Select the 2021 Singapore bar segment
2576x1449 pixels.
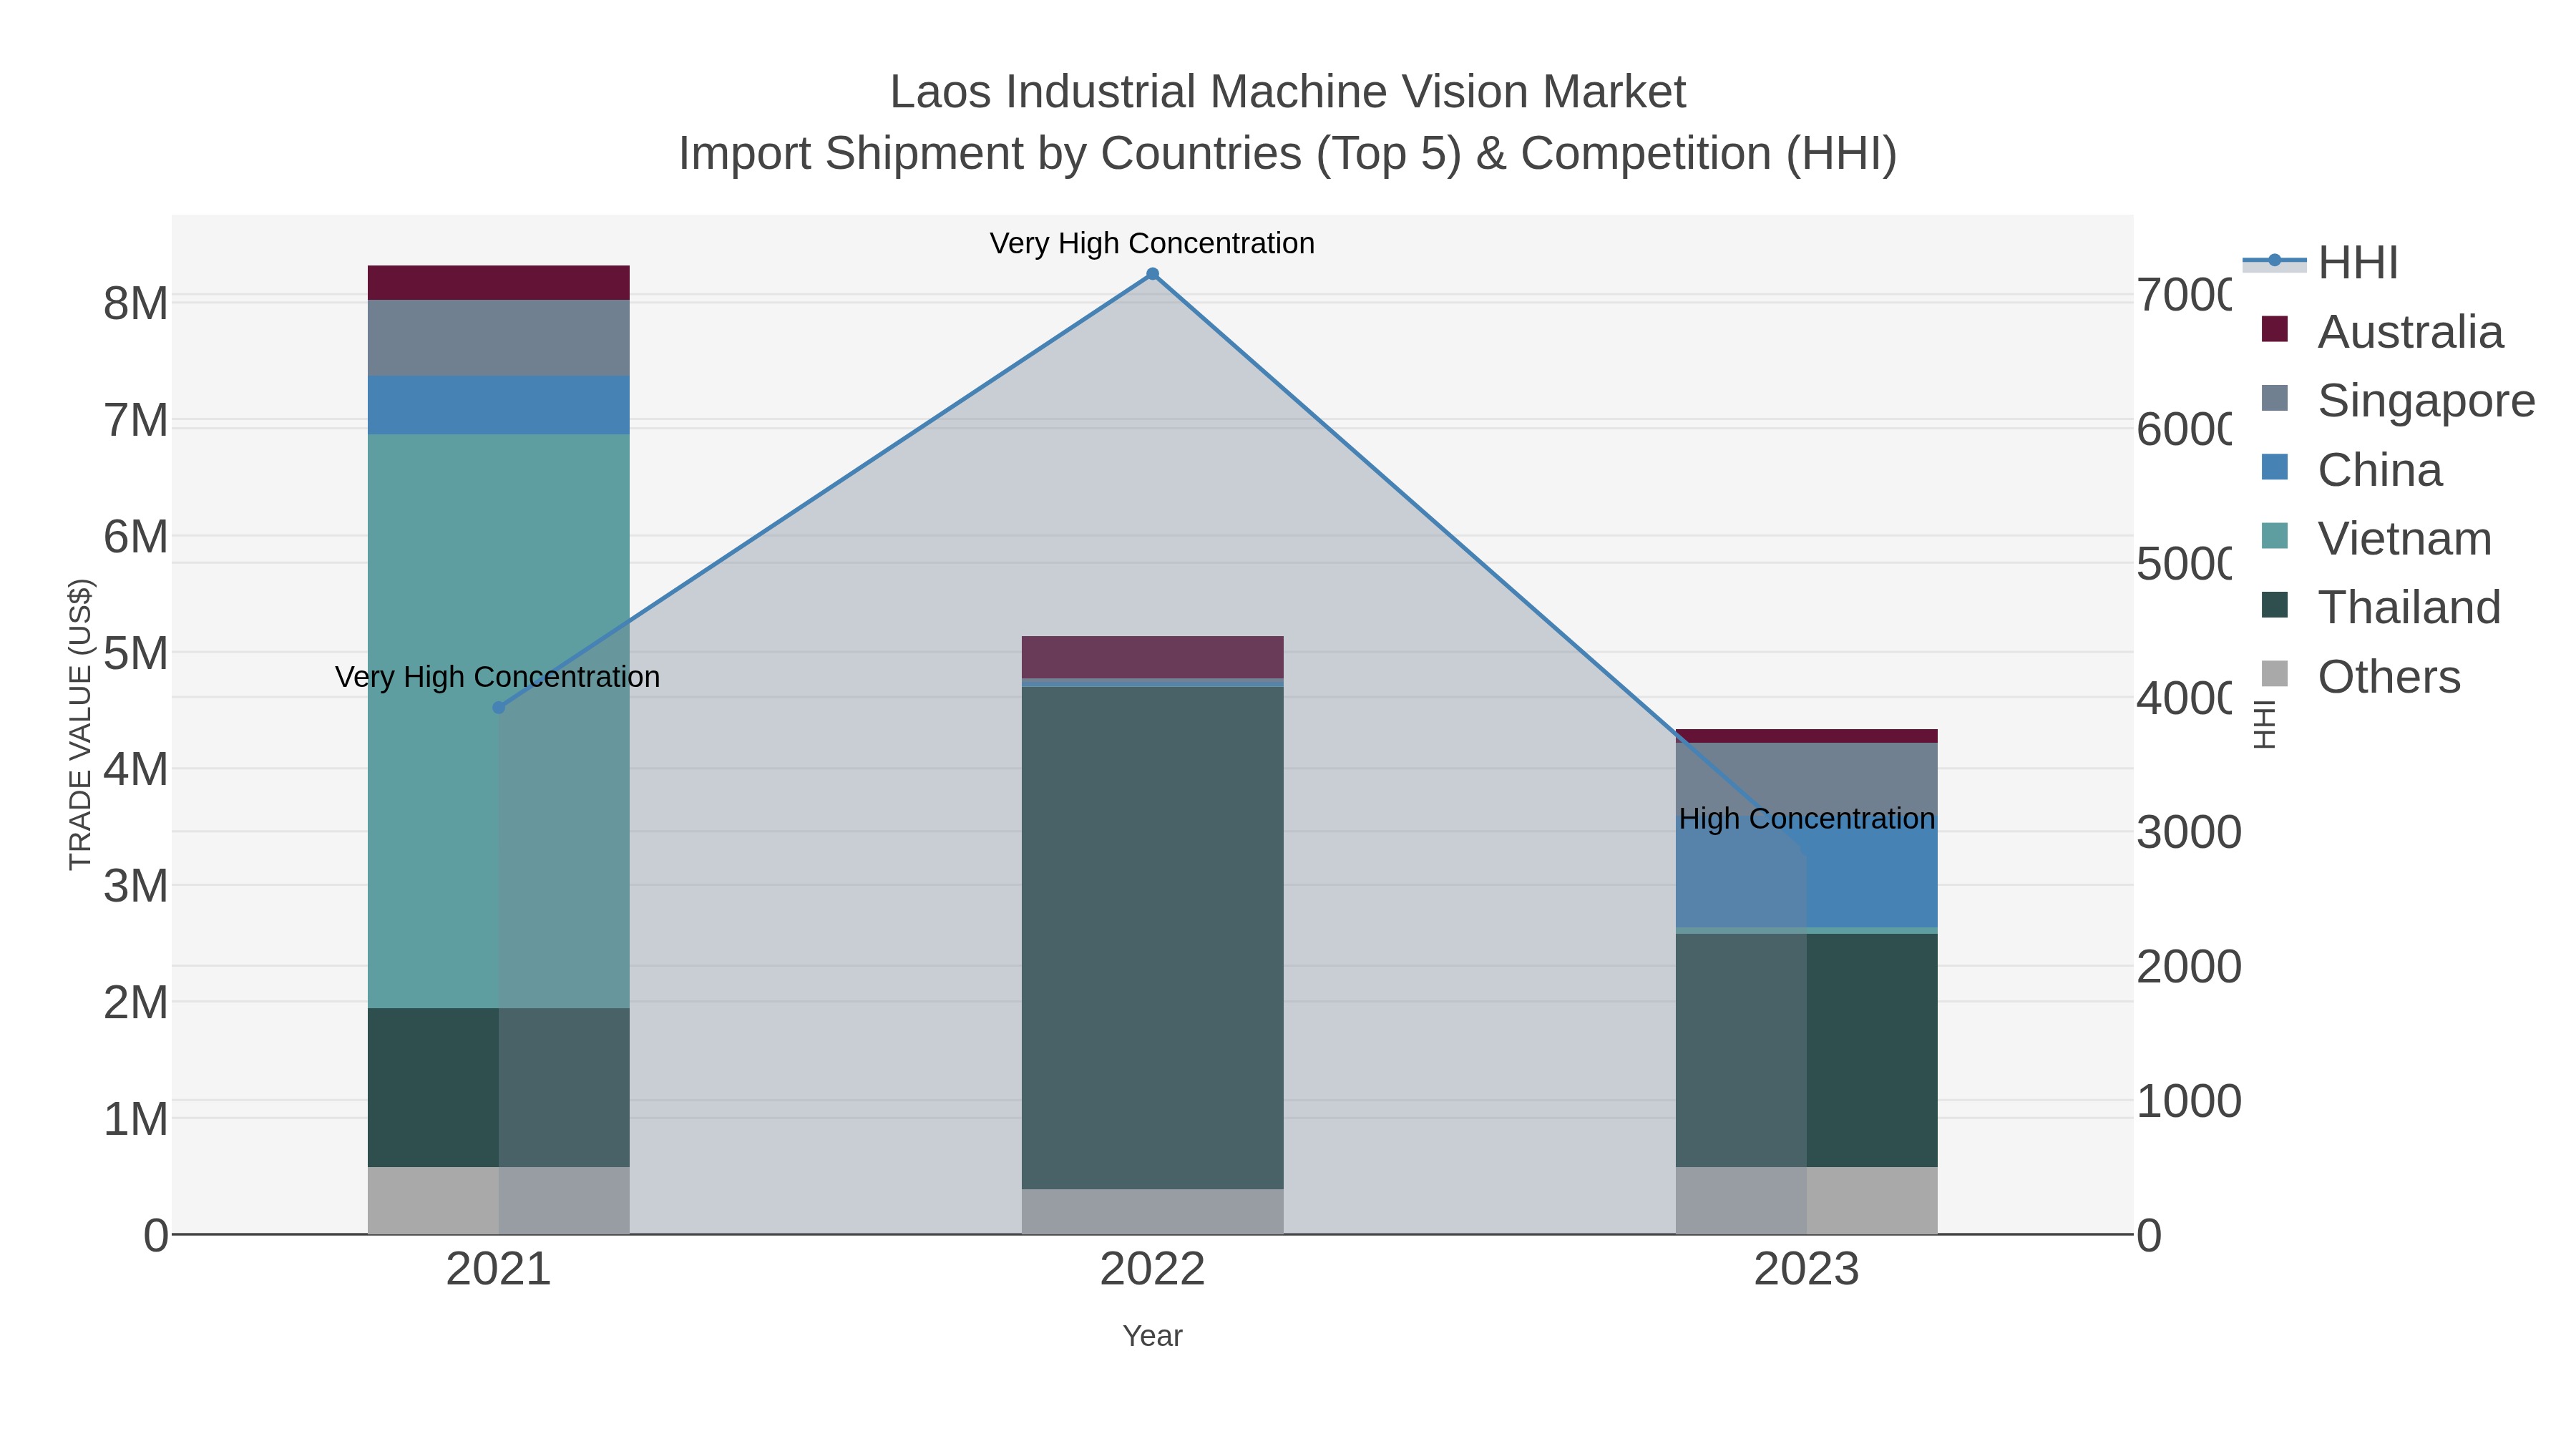point(499,338)
